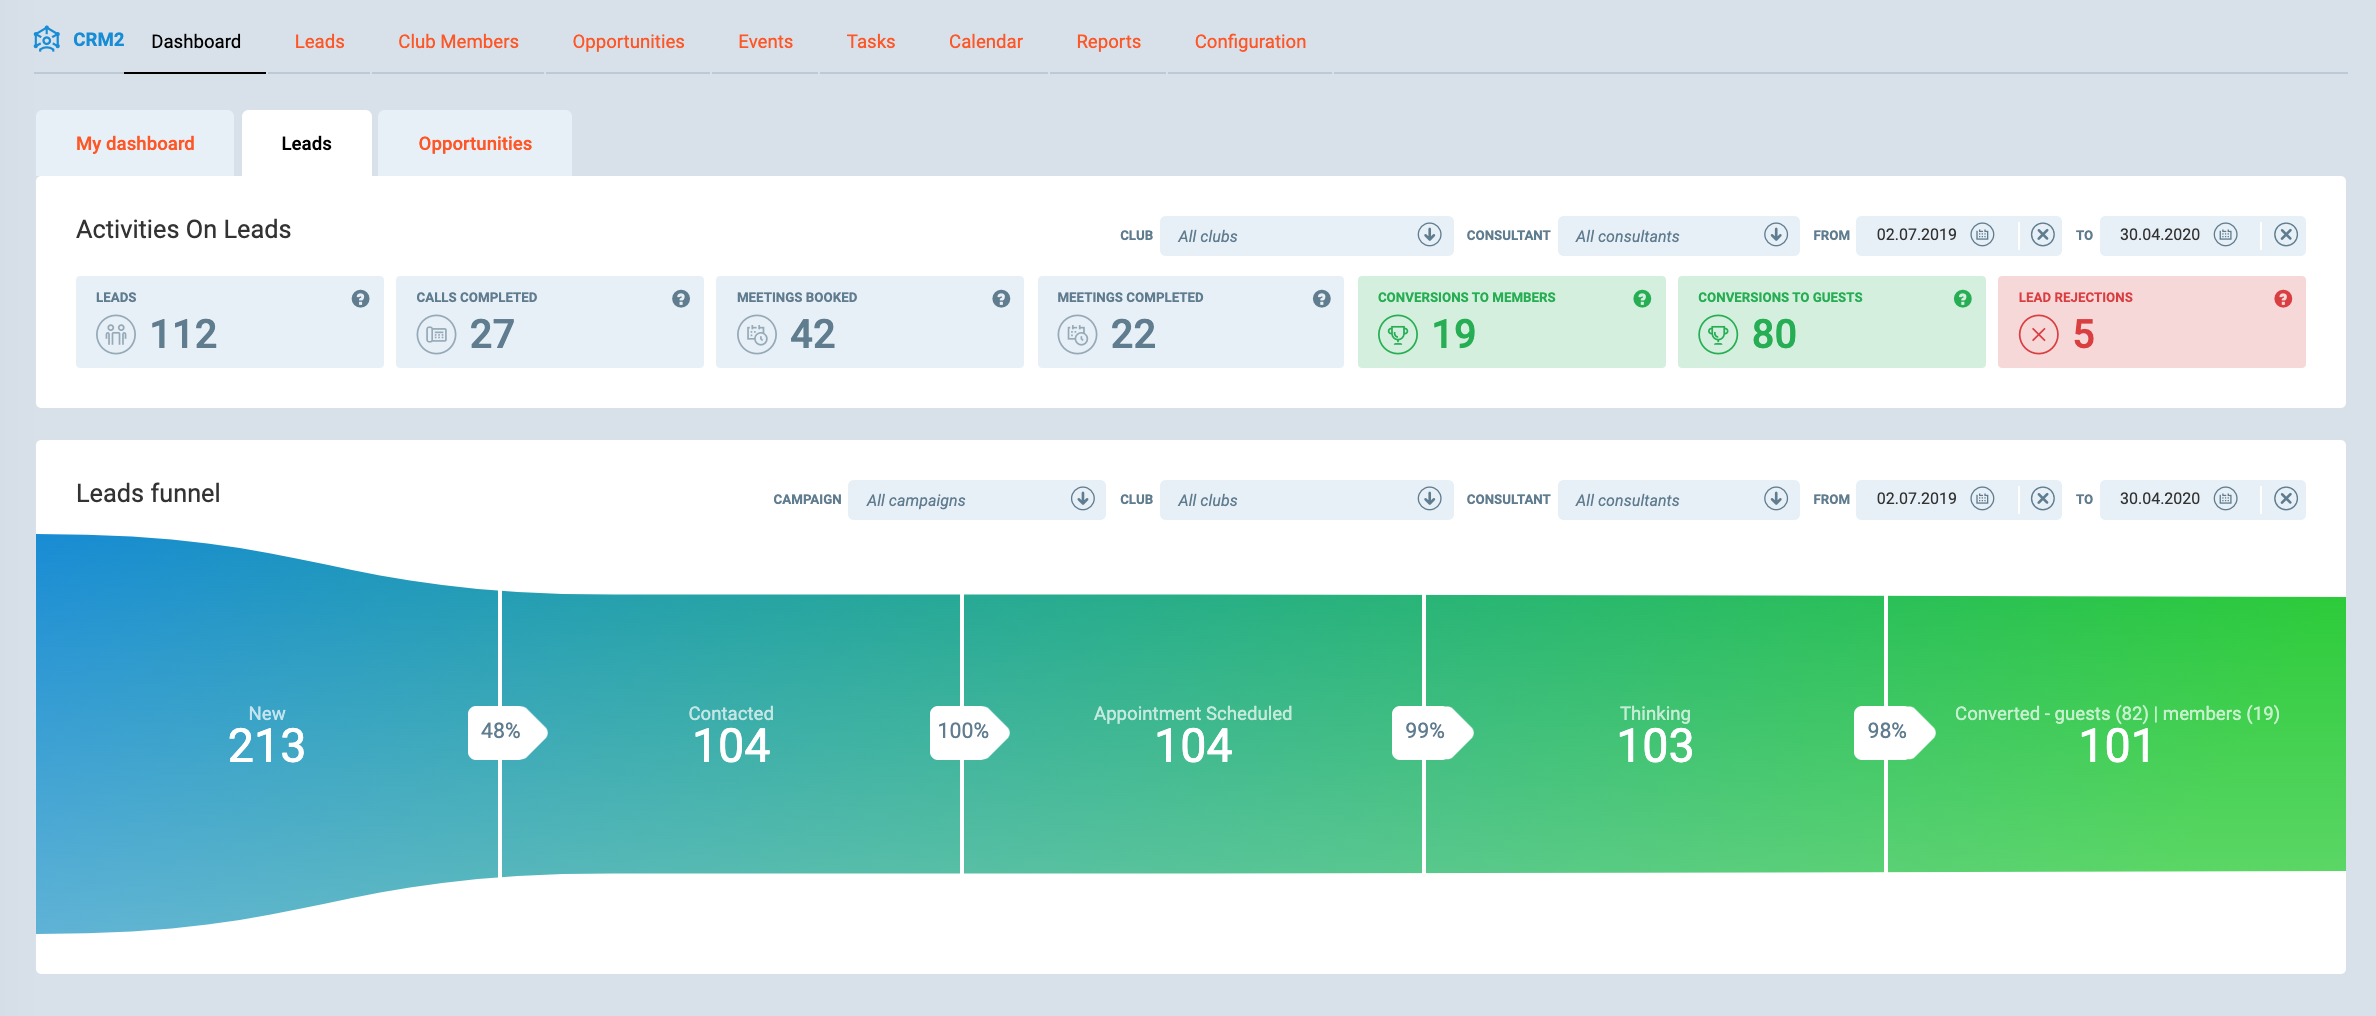
Task: Clear the Leads funnel From date
Action: 2042,499
